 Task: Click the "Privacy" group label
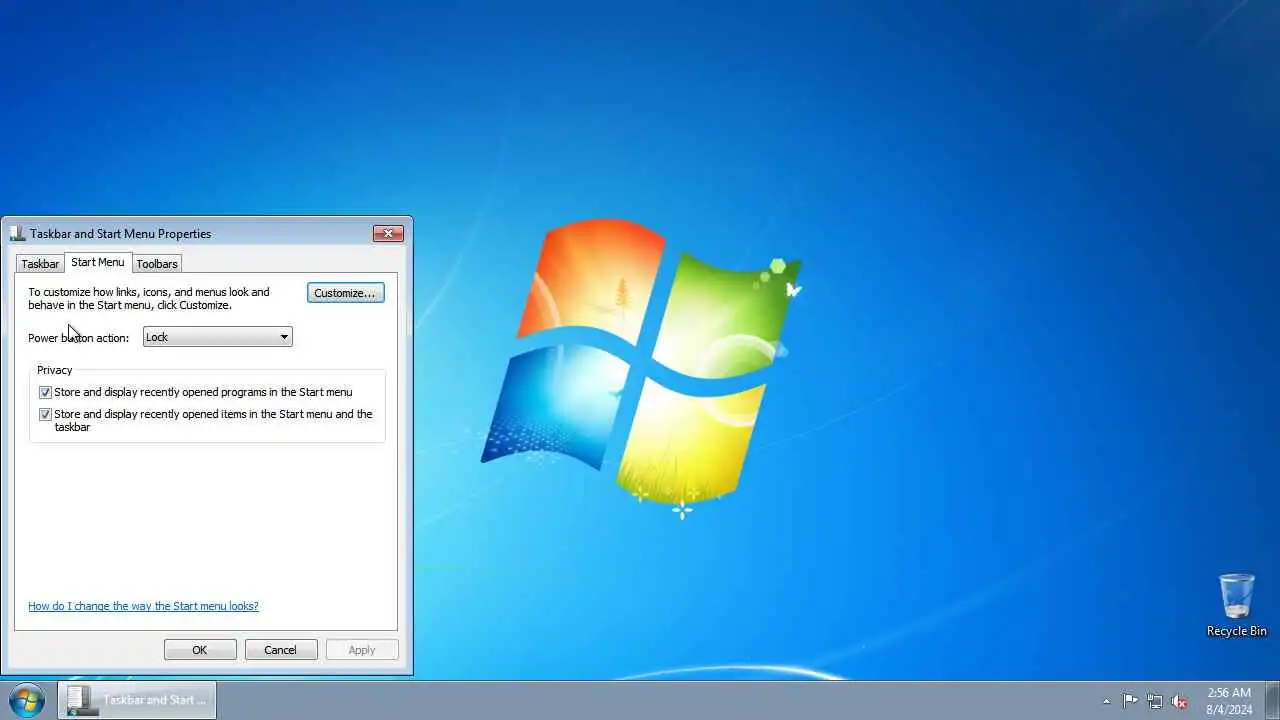coord(55,370)
